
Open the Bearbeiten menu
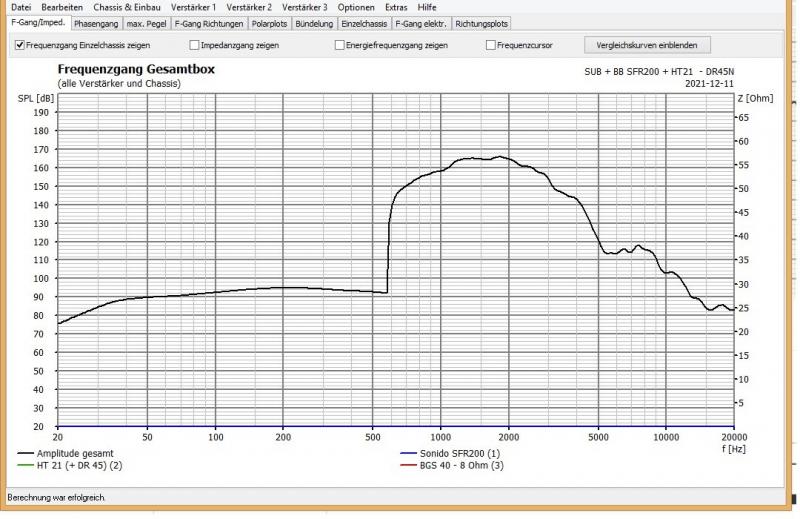point(62,7)
